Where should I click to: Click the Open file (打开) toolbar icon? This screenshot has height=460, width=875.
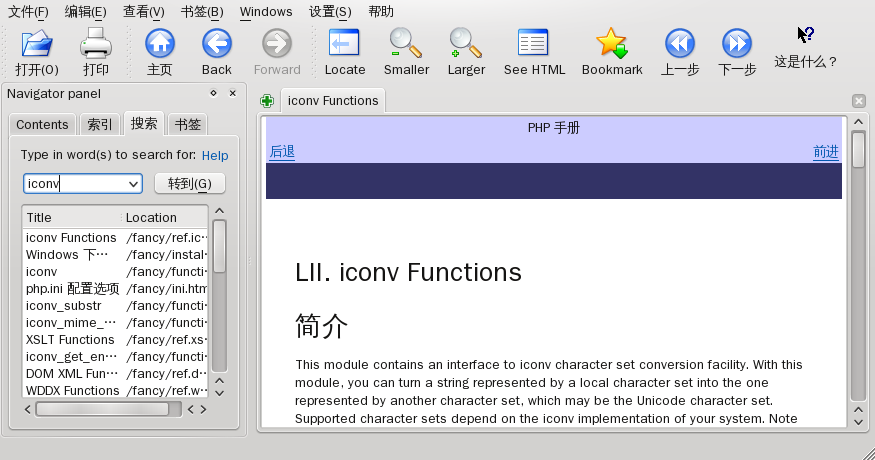click(x=37, y=44)
